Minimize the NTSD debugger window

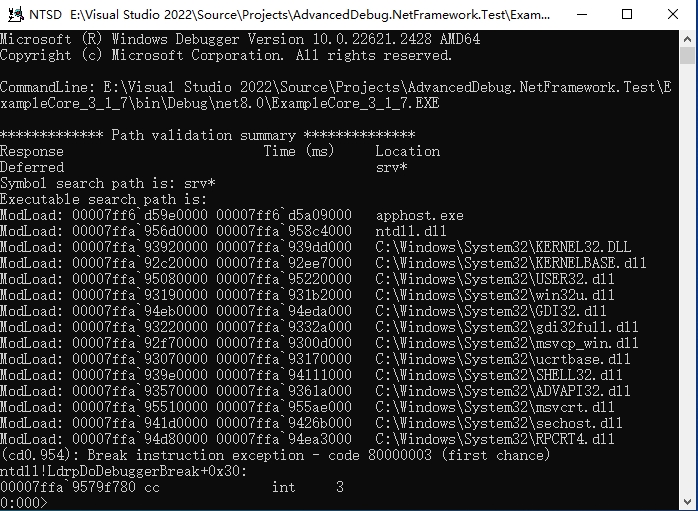(581, 15)
